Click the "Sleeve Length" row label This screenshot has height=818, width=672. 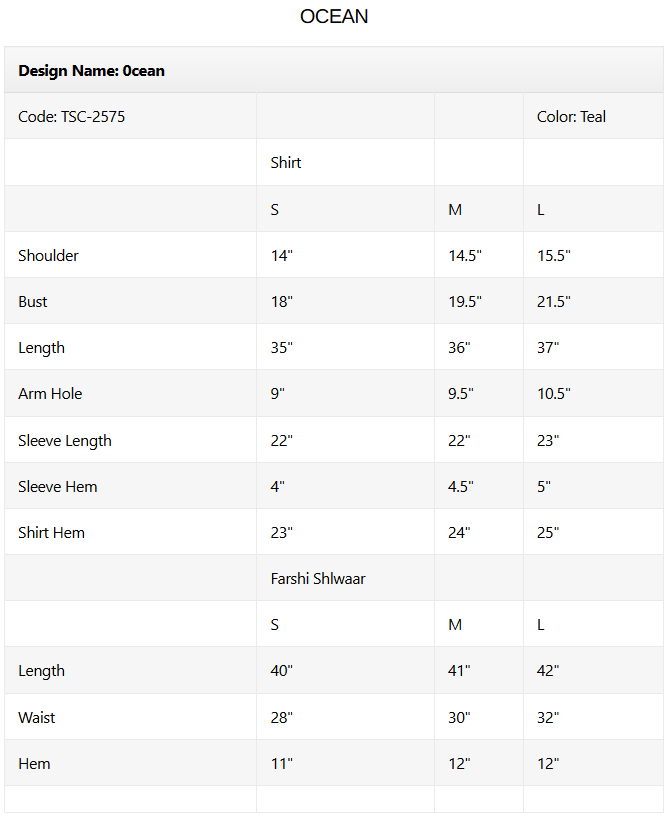coord(65,441)
